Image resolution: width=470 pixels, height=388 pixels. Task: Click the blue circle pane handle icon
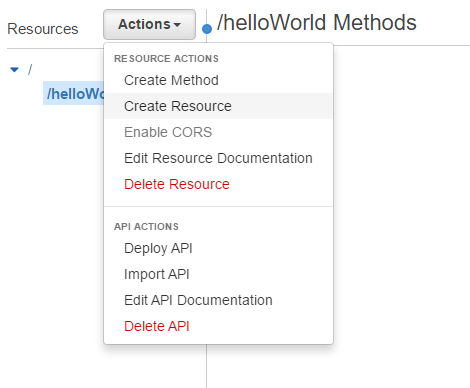coord(207,29)
